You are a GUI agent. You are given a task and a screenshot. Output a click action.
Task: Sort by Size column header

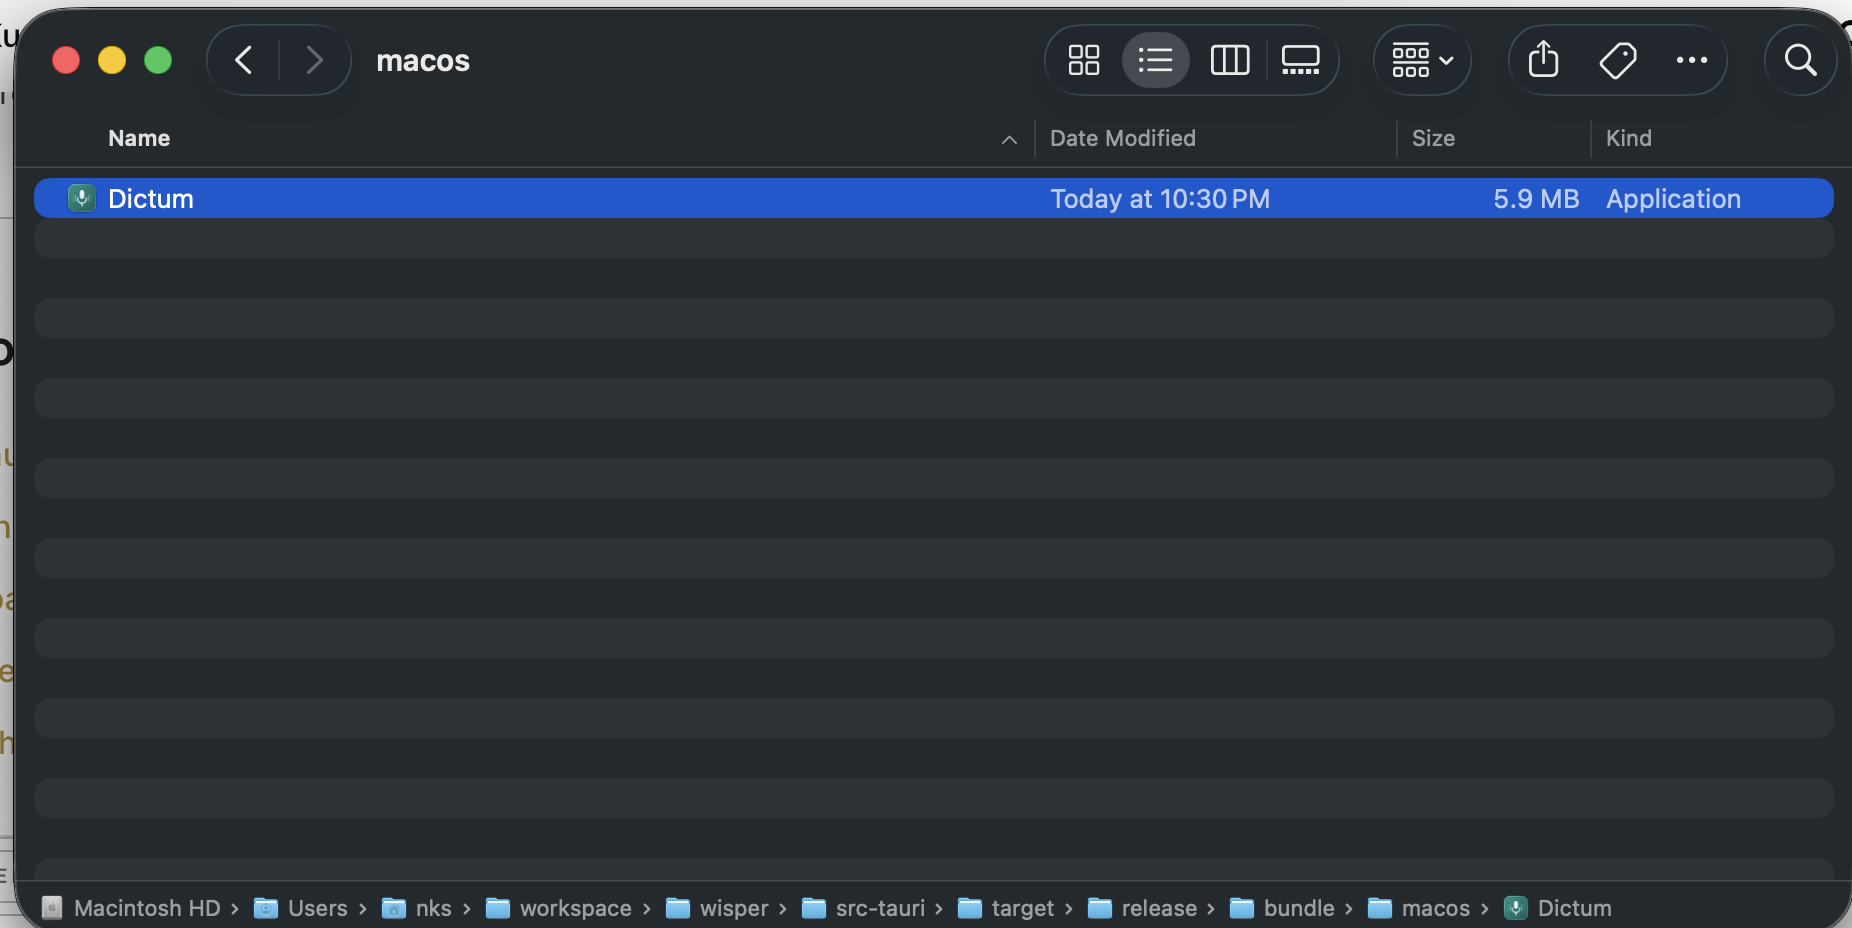pos(1433,138)
